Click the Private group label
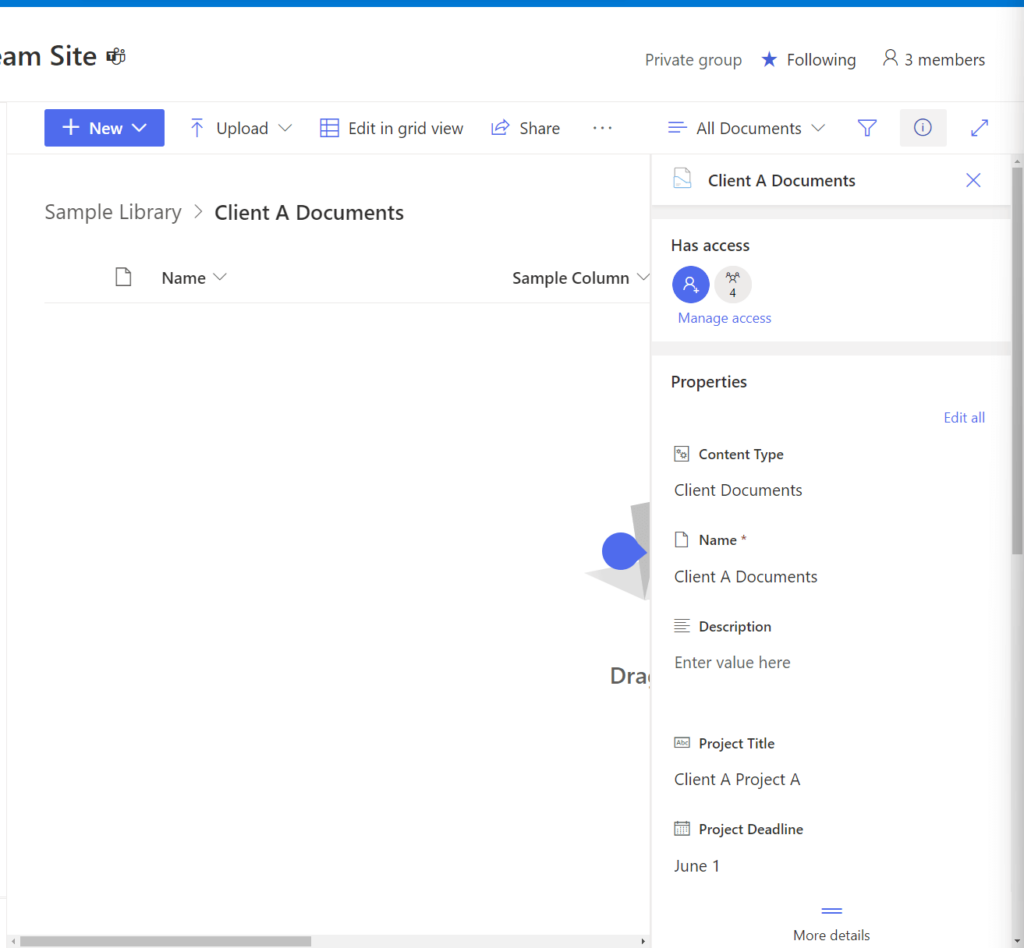Image resolution: width=1024 pixels, height=948 pixels. (693, 59)
